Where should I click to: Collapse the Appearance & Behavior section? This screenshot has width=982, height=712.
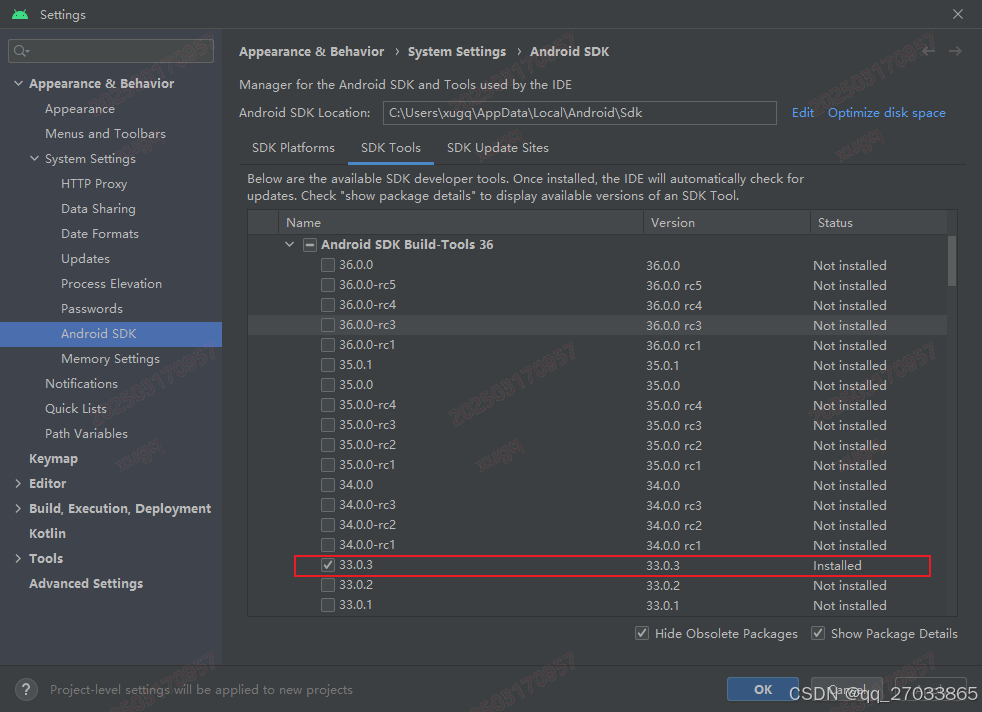click(x=18, y=83)
